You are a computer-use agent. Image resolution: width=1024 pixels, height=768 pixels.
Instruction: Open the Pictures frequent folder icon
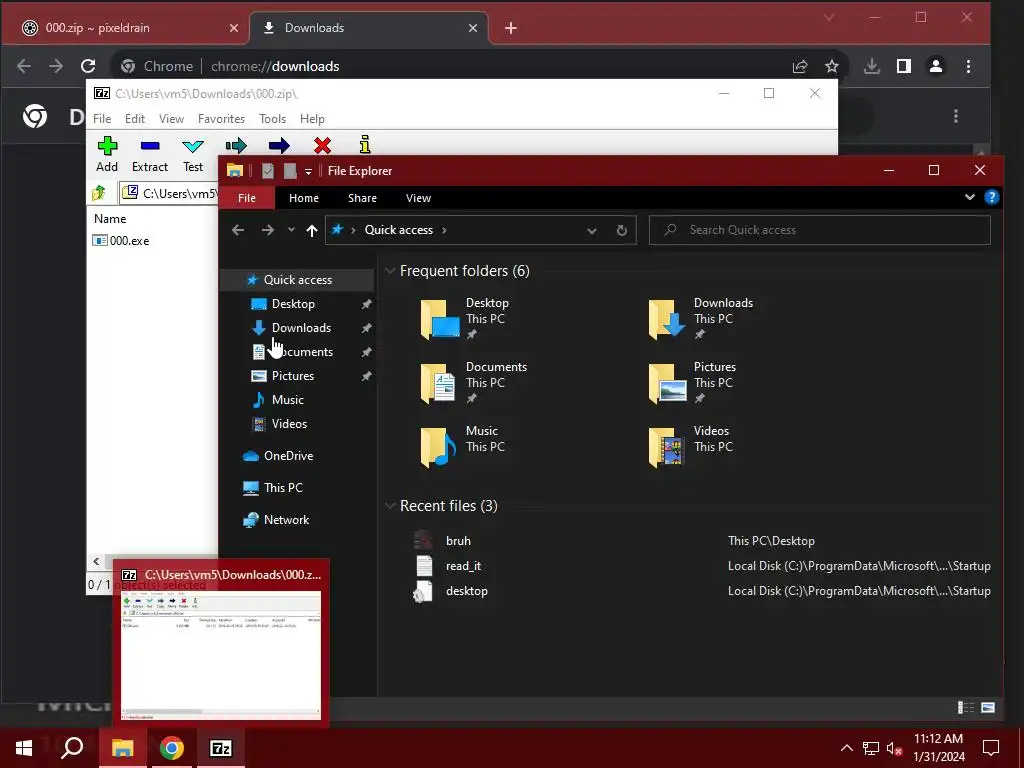point(667,383)
